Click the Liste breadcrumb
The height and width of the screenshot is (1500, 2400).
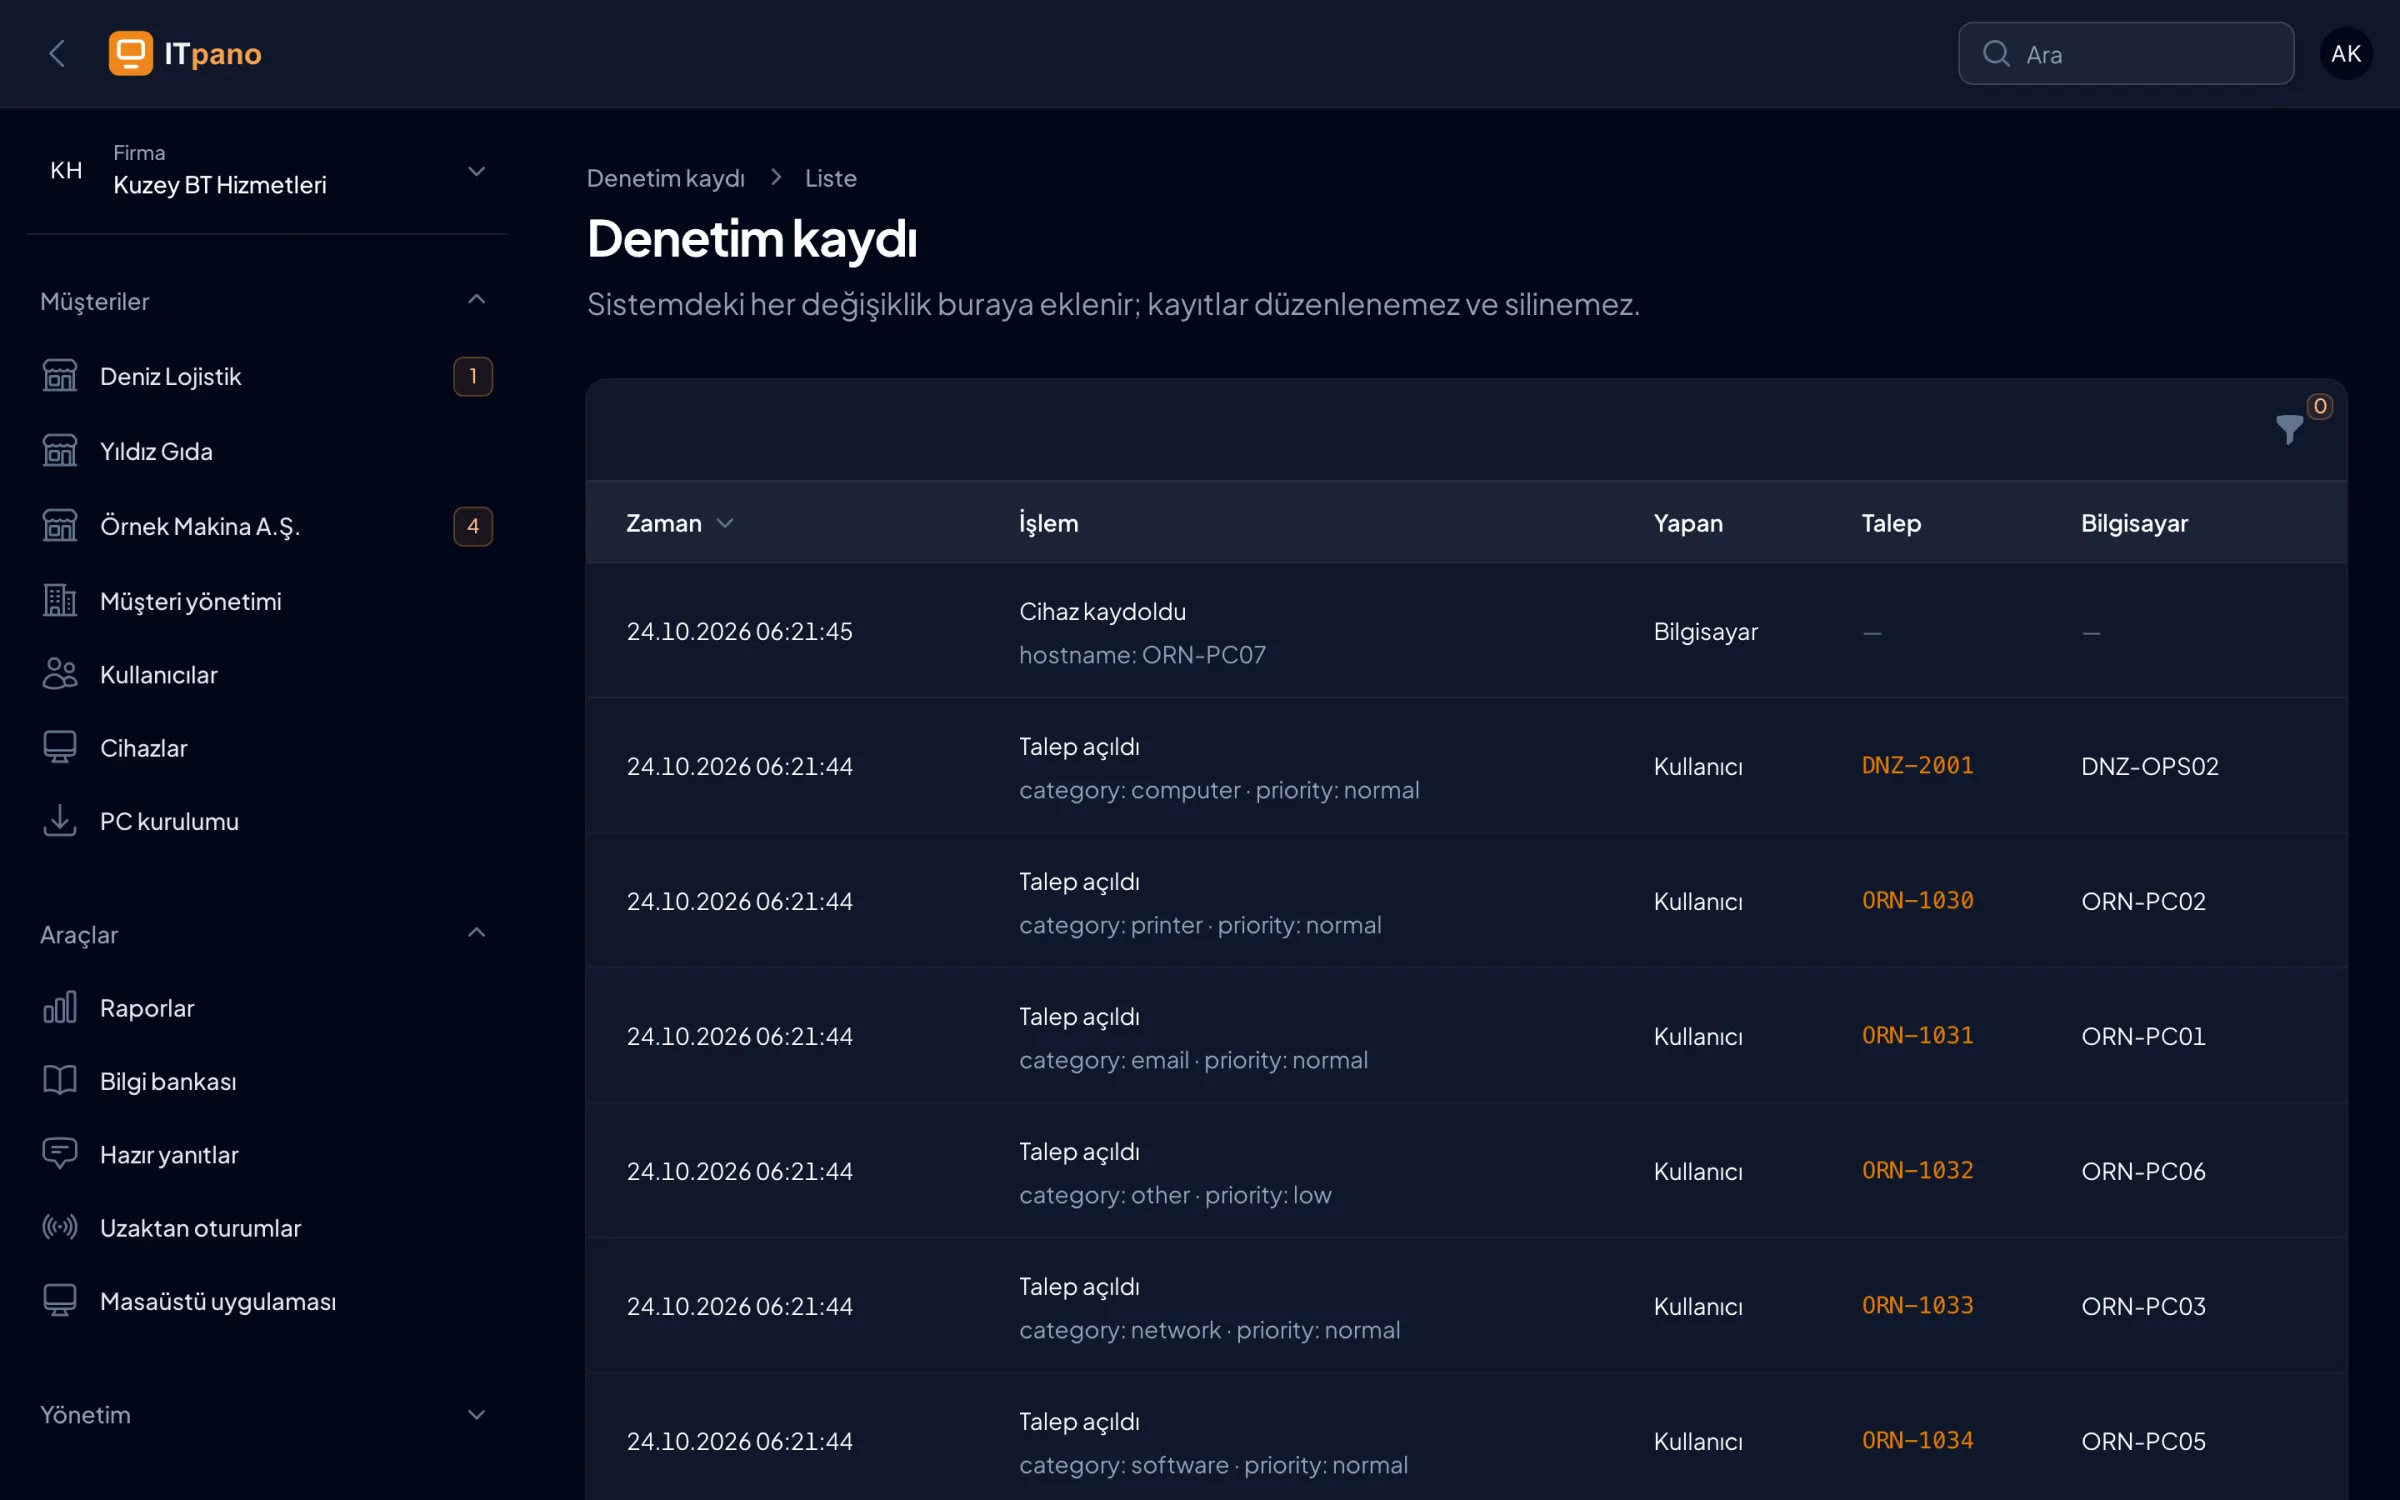[x=830, y=178]
